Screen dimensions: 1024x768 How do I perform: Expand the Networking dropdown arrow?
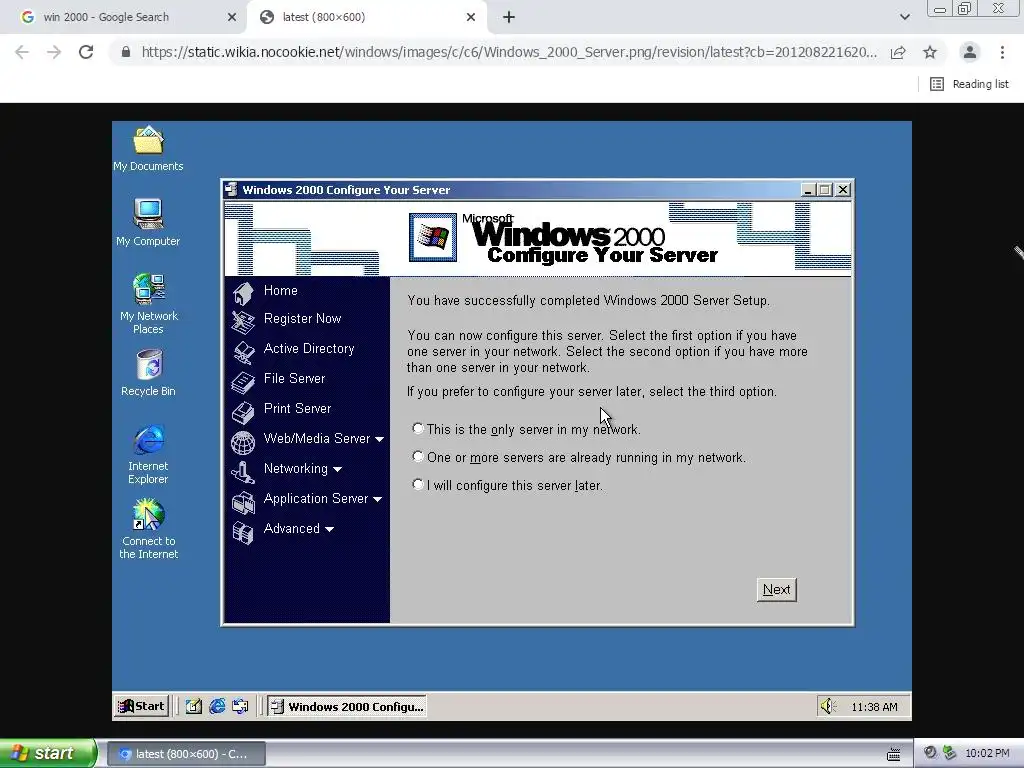338,470
